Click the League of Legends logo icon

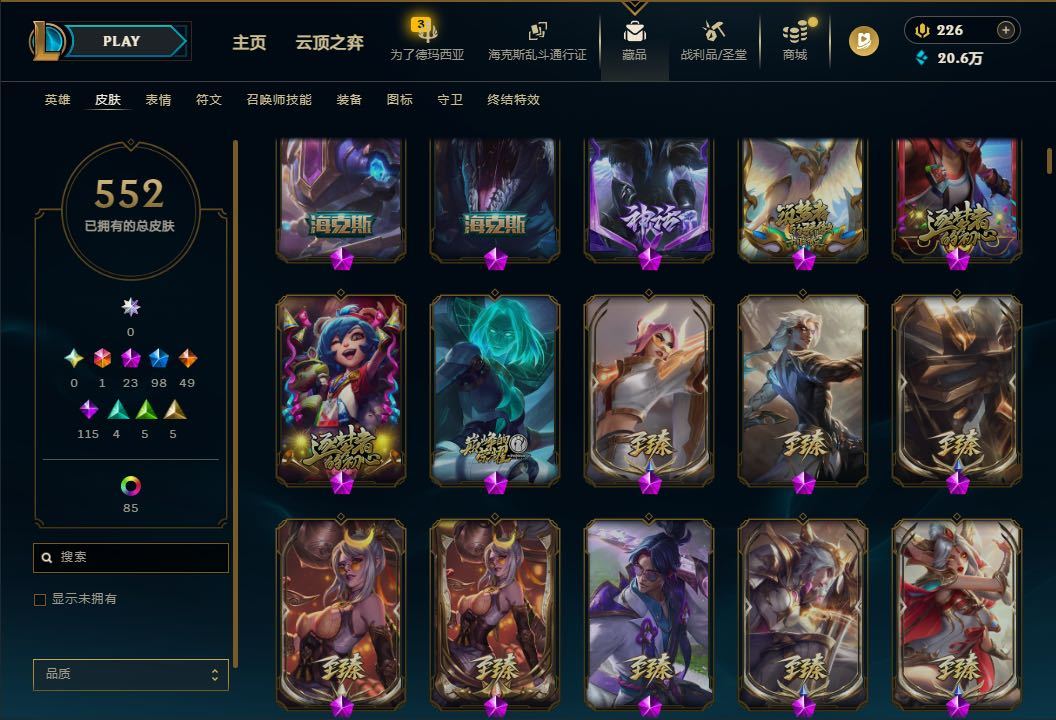[47, 40]
